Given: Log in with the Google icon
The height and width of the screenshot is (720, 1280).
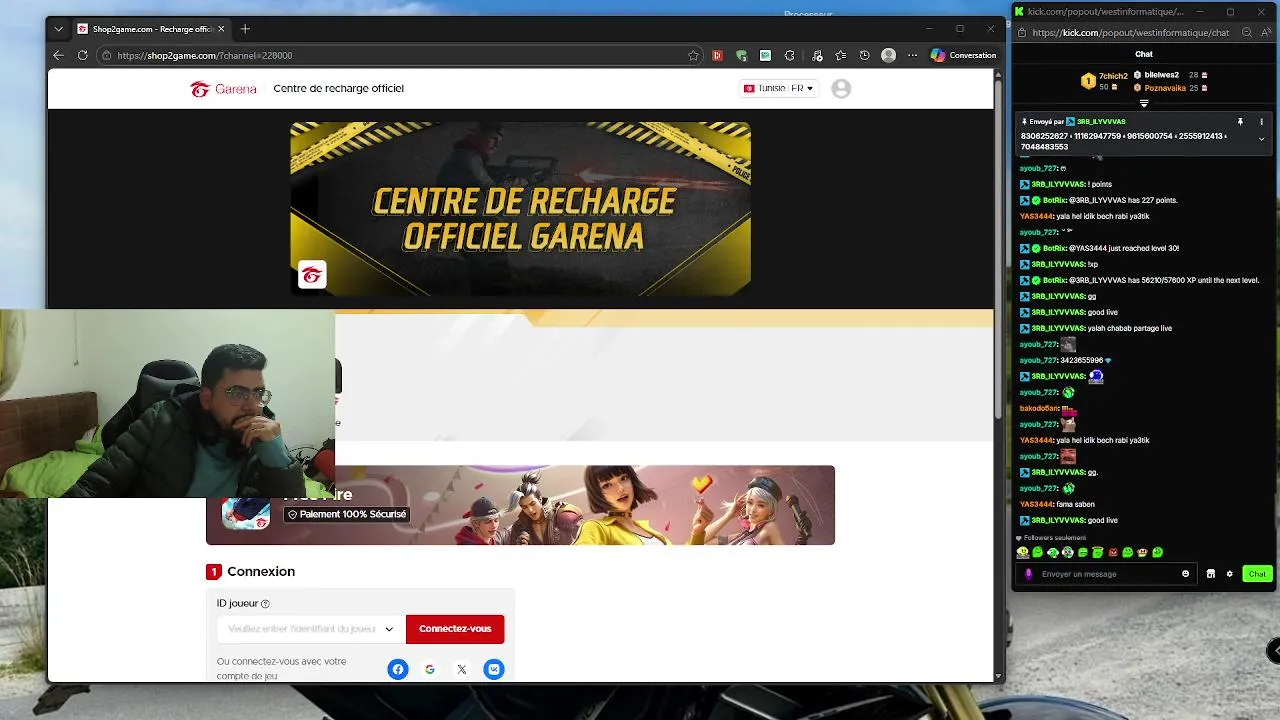Looking at the screenshot, I should coord(430,669).
